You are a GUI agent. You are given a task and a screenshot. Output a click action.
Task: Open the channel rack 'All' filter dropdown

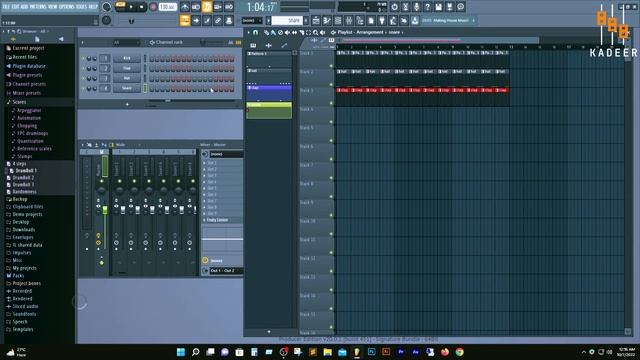pos(126,42)
